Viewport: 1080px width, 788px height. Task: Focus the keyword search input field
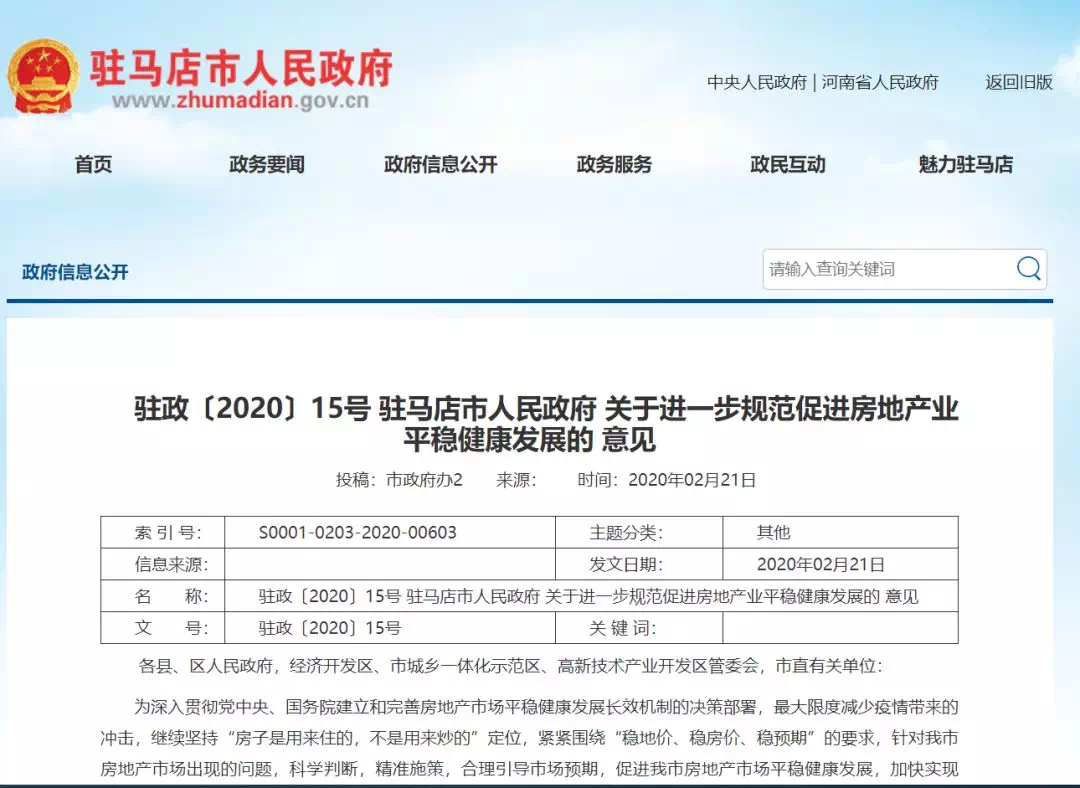coord(885,269)
